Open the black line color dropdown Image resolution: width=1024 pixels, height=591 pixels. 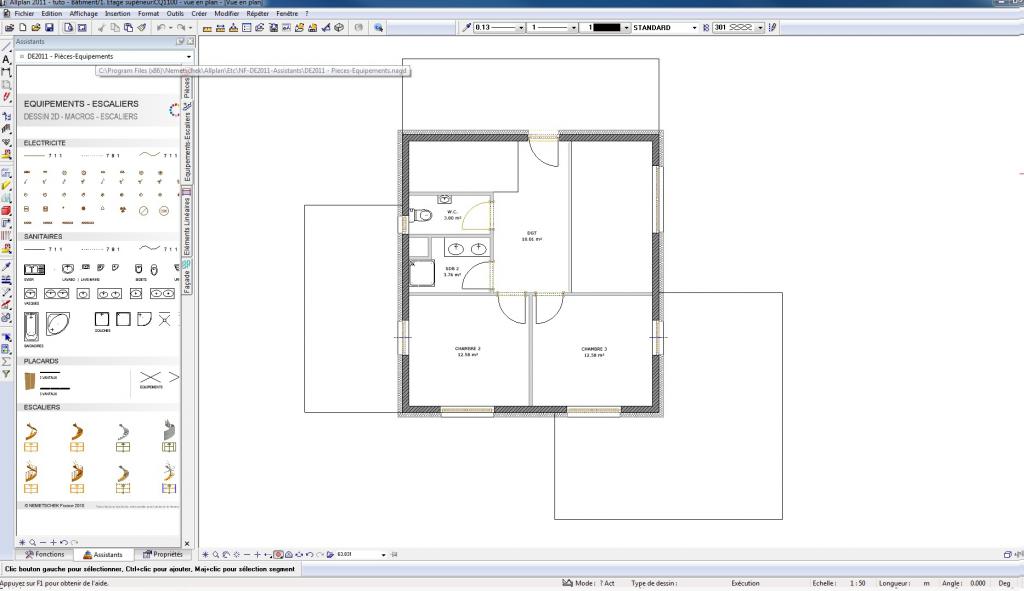(x=626, y=28)
